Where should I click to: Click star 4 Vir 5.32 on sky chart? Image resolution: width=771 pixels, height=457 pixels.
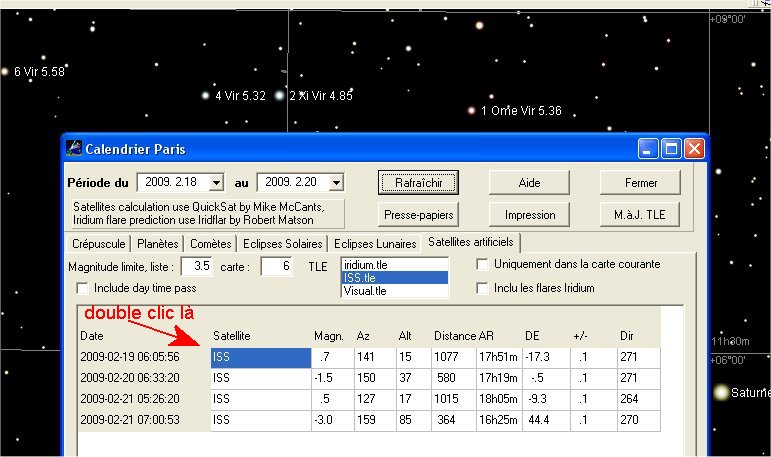click(206, 95)
